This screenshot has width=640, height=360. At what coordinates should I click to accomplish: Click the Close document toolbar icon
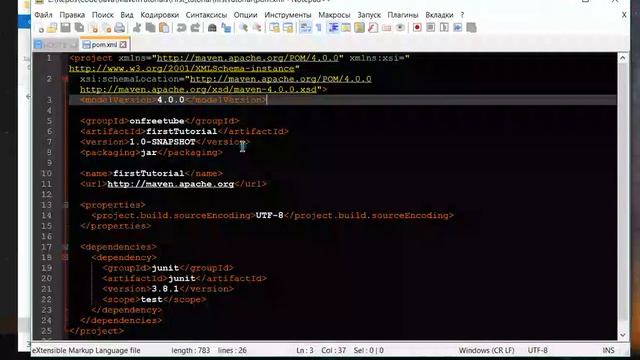coord(93,28)
